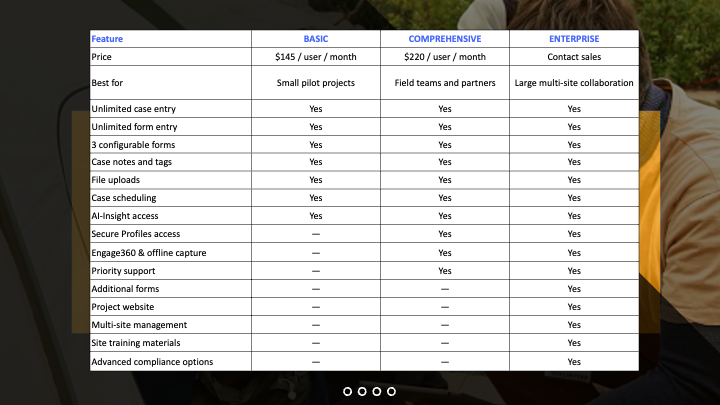The image size is (720, 405).
Task: Select the $145 / user / month price
Action: tap(316, 57)
